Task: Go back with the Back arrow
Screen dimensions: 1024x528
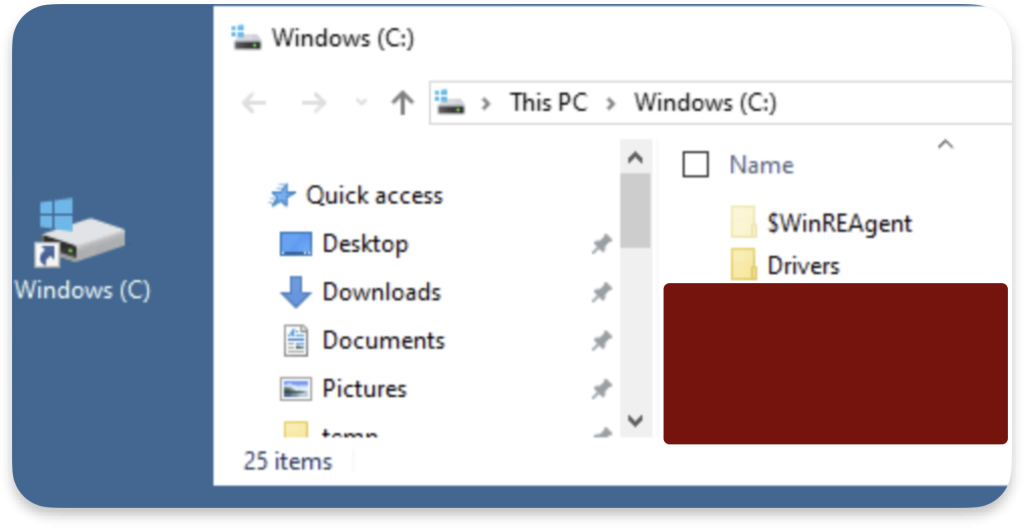Action: click(254, 103)
